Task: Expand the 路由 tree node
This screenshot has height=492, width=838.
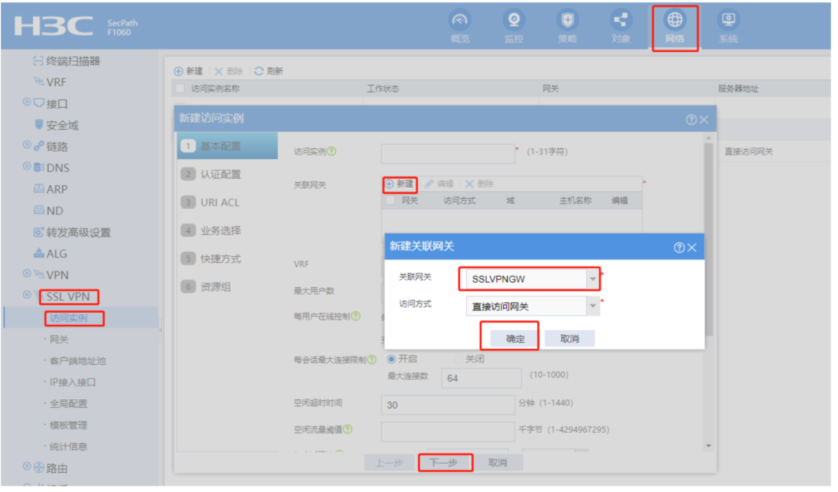Action: point(27,466)
